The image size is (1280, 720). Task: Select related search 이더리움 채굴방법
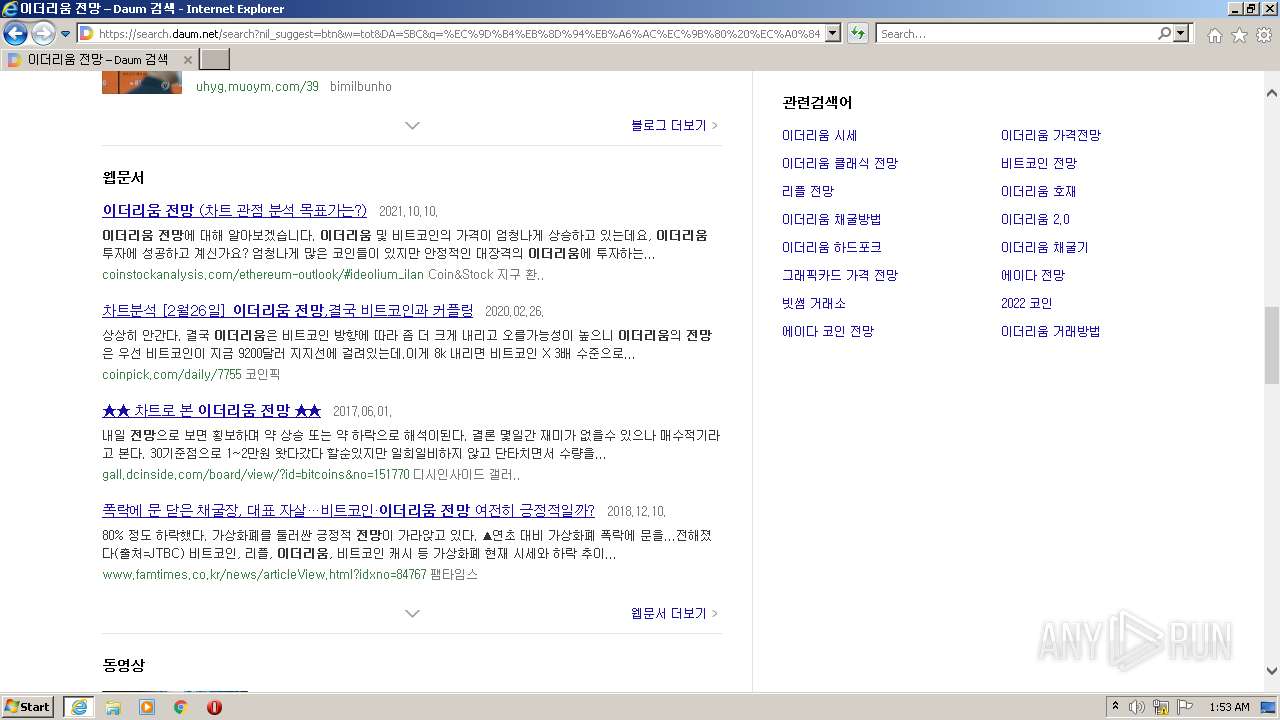[x=831, y=219]
